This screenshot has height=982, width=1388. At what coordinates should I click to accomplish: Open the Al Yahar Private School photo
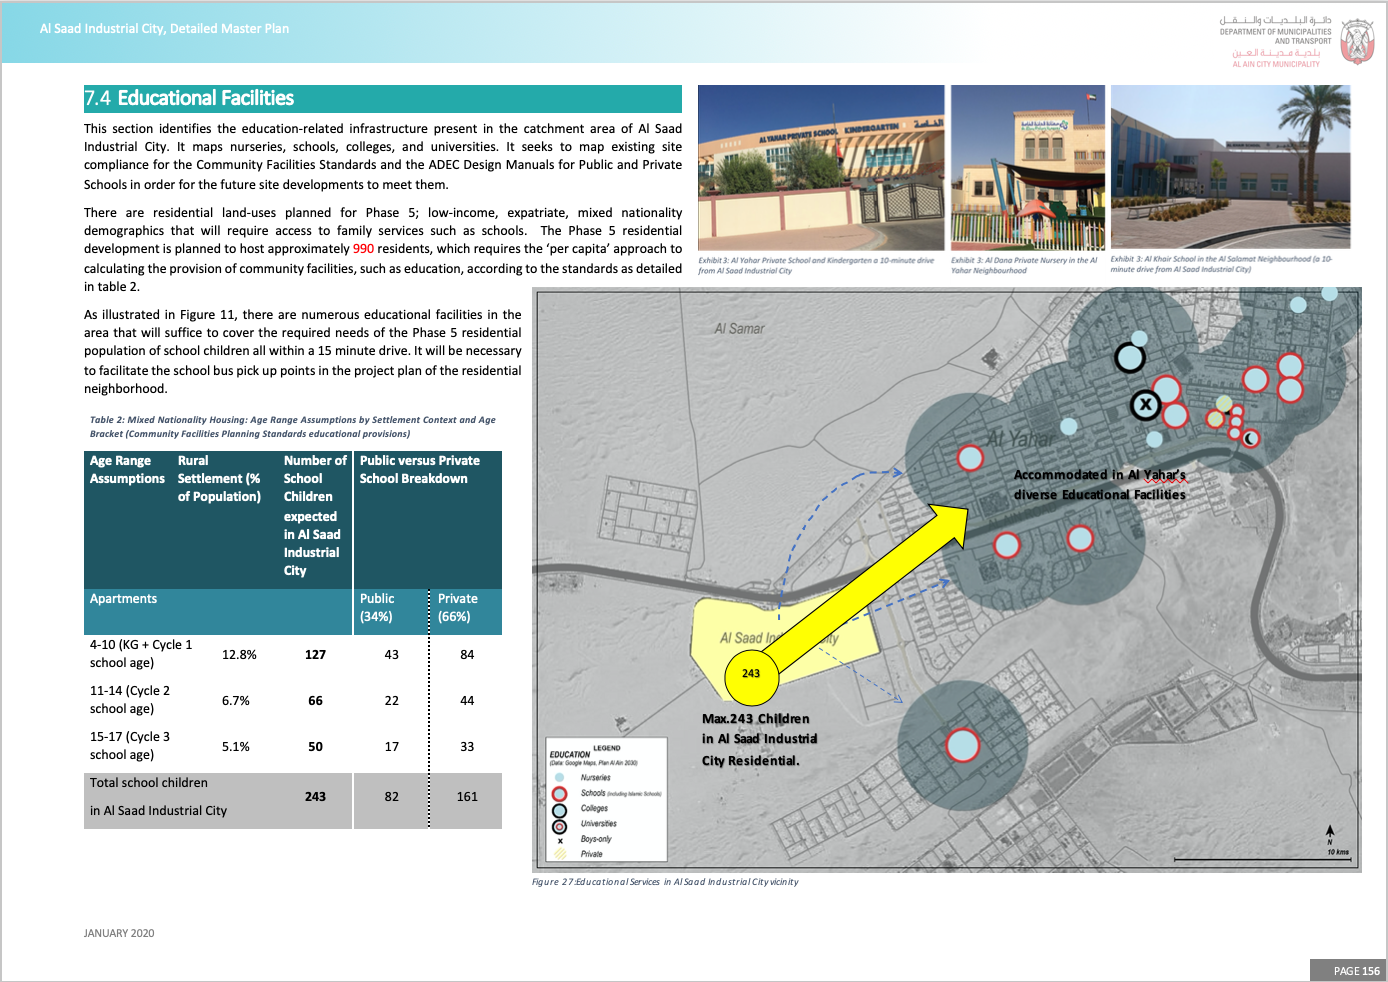point(821,168)
